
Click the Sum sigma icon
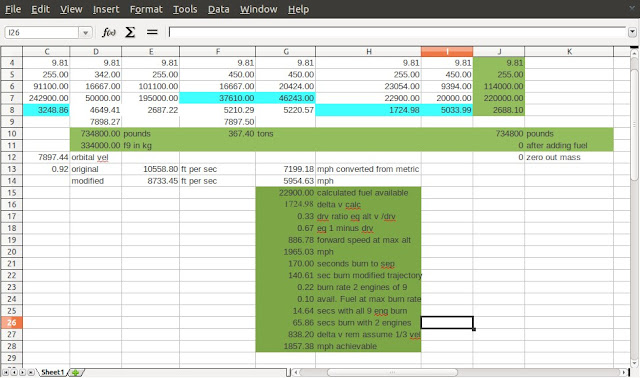pyautogui.click(x=130, y=32)
